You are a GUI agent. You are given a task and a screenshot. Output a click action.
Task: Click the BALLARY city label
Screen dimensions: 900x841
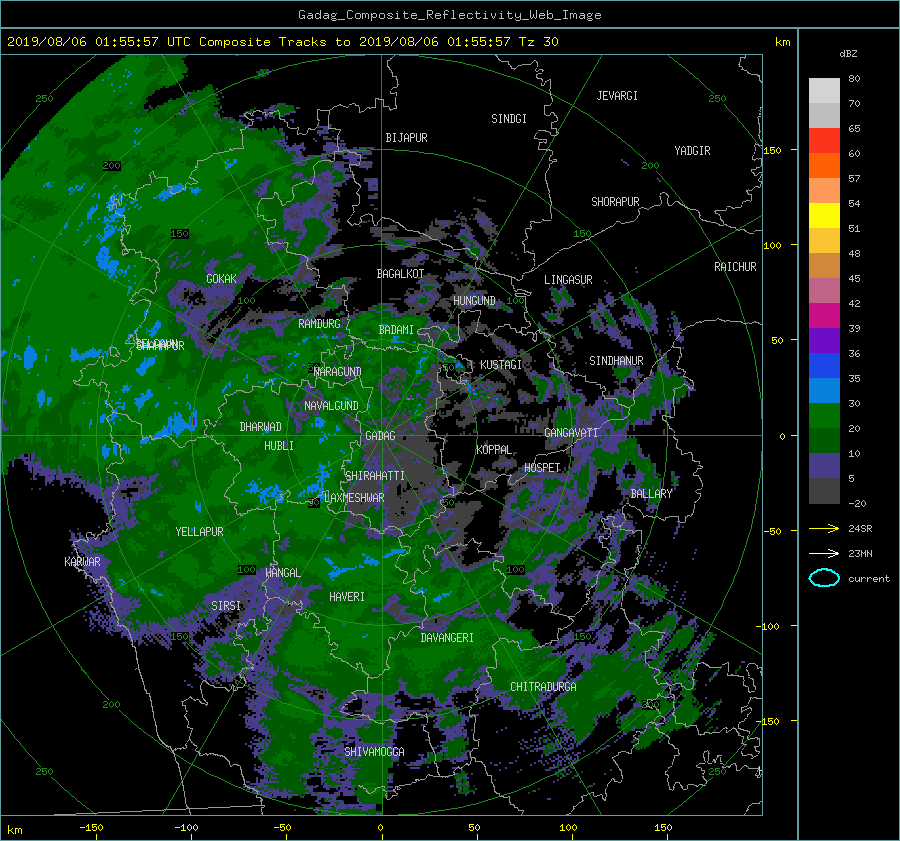[x=651, y=494]
